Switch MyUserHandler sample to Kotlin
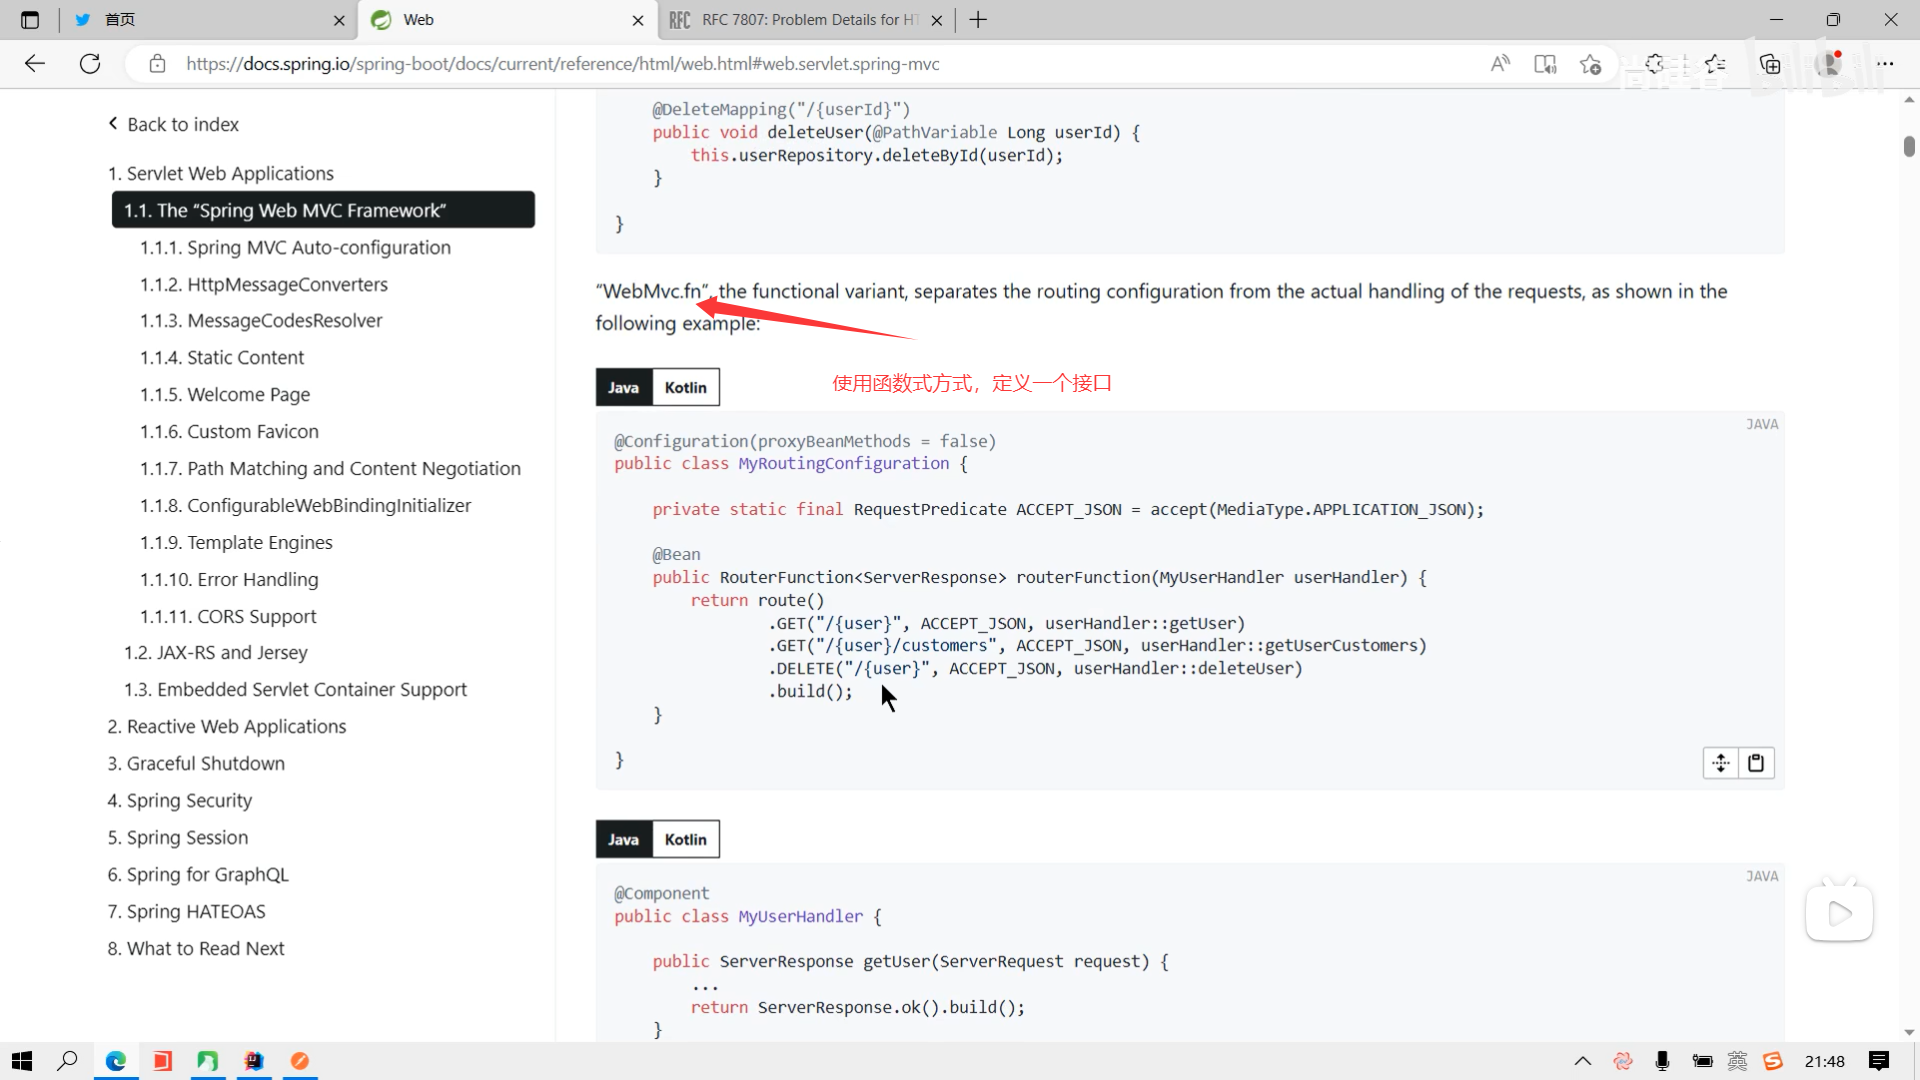Screen dimensions: 1920x1080 [x=685, y=840]
